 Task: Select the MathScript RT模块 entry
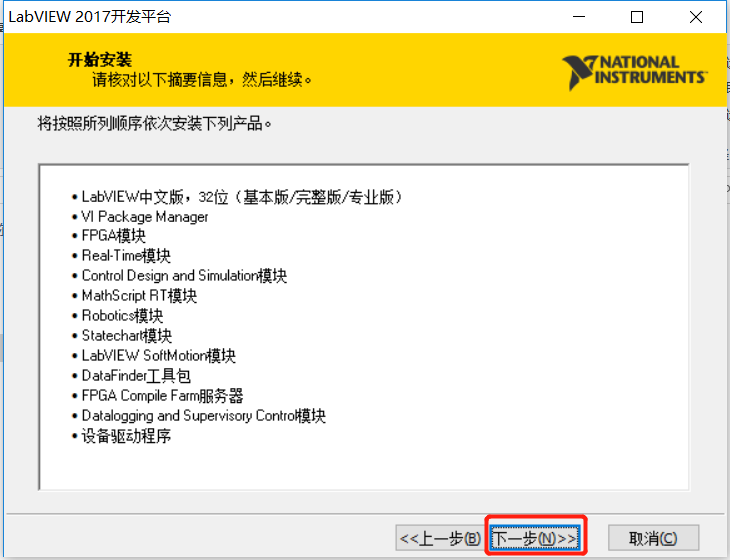pyautogui.click(x=135, y=295)
